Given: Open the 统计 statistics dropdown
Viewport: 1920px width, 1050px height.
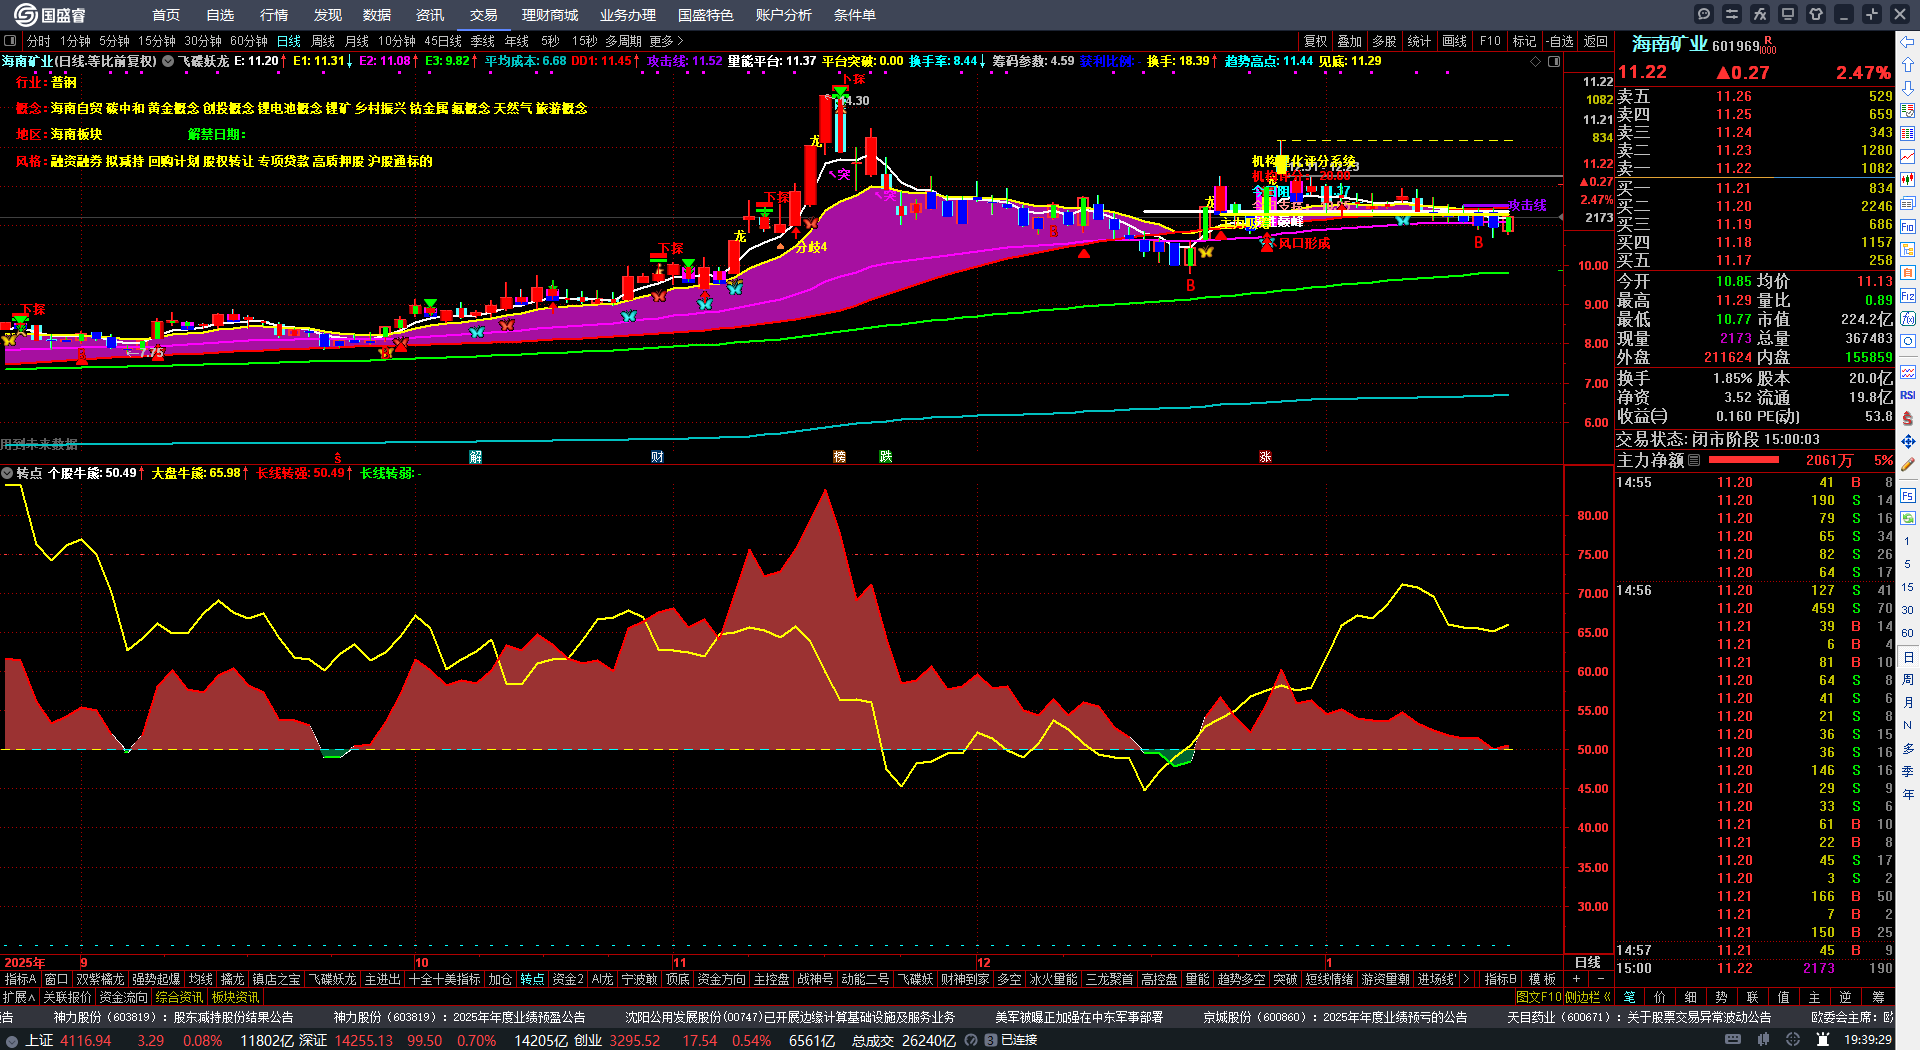Looking at the screenshot, I should tap(1419, 41).
